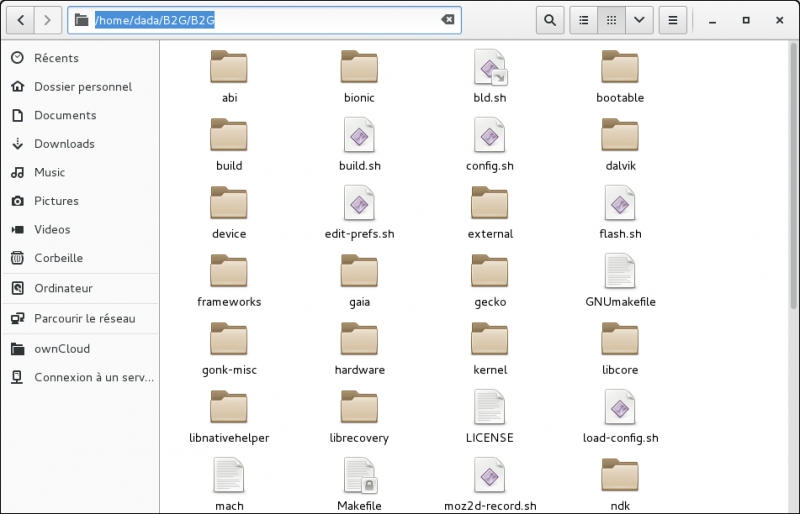Viewport: 800px width, 514px height.
Task: Select the load-config.sh script icon
Action: (620, 406)
